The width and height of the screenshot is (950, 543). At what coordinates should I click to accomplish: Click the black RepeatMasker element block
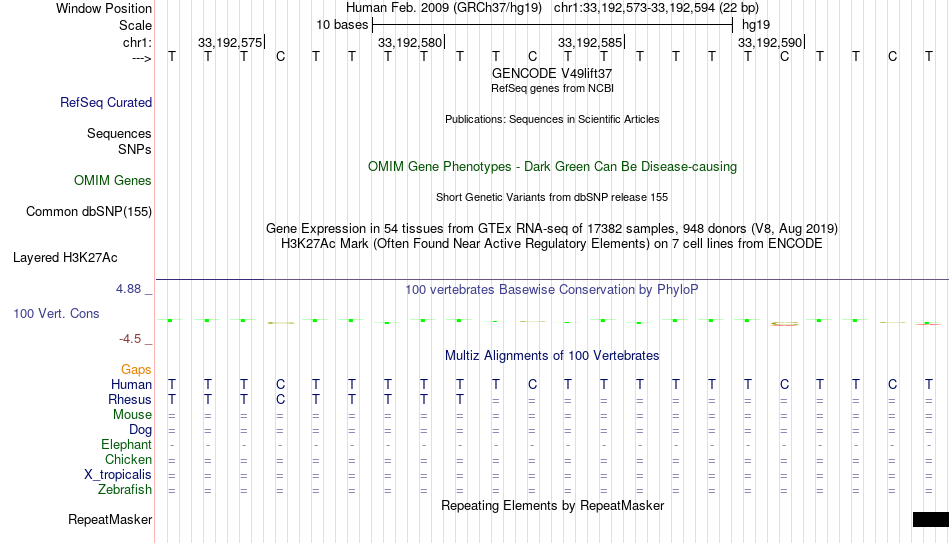click(931, 519)
